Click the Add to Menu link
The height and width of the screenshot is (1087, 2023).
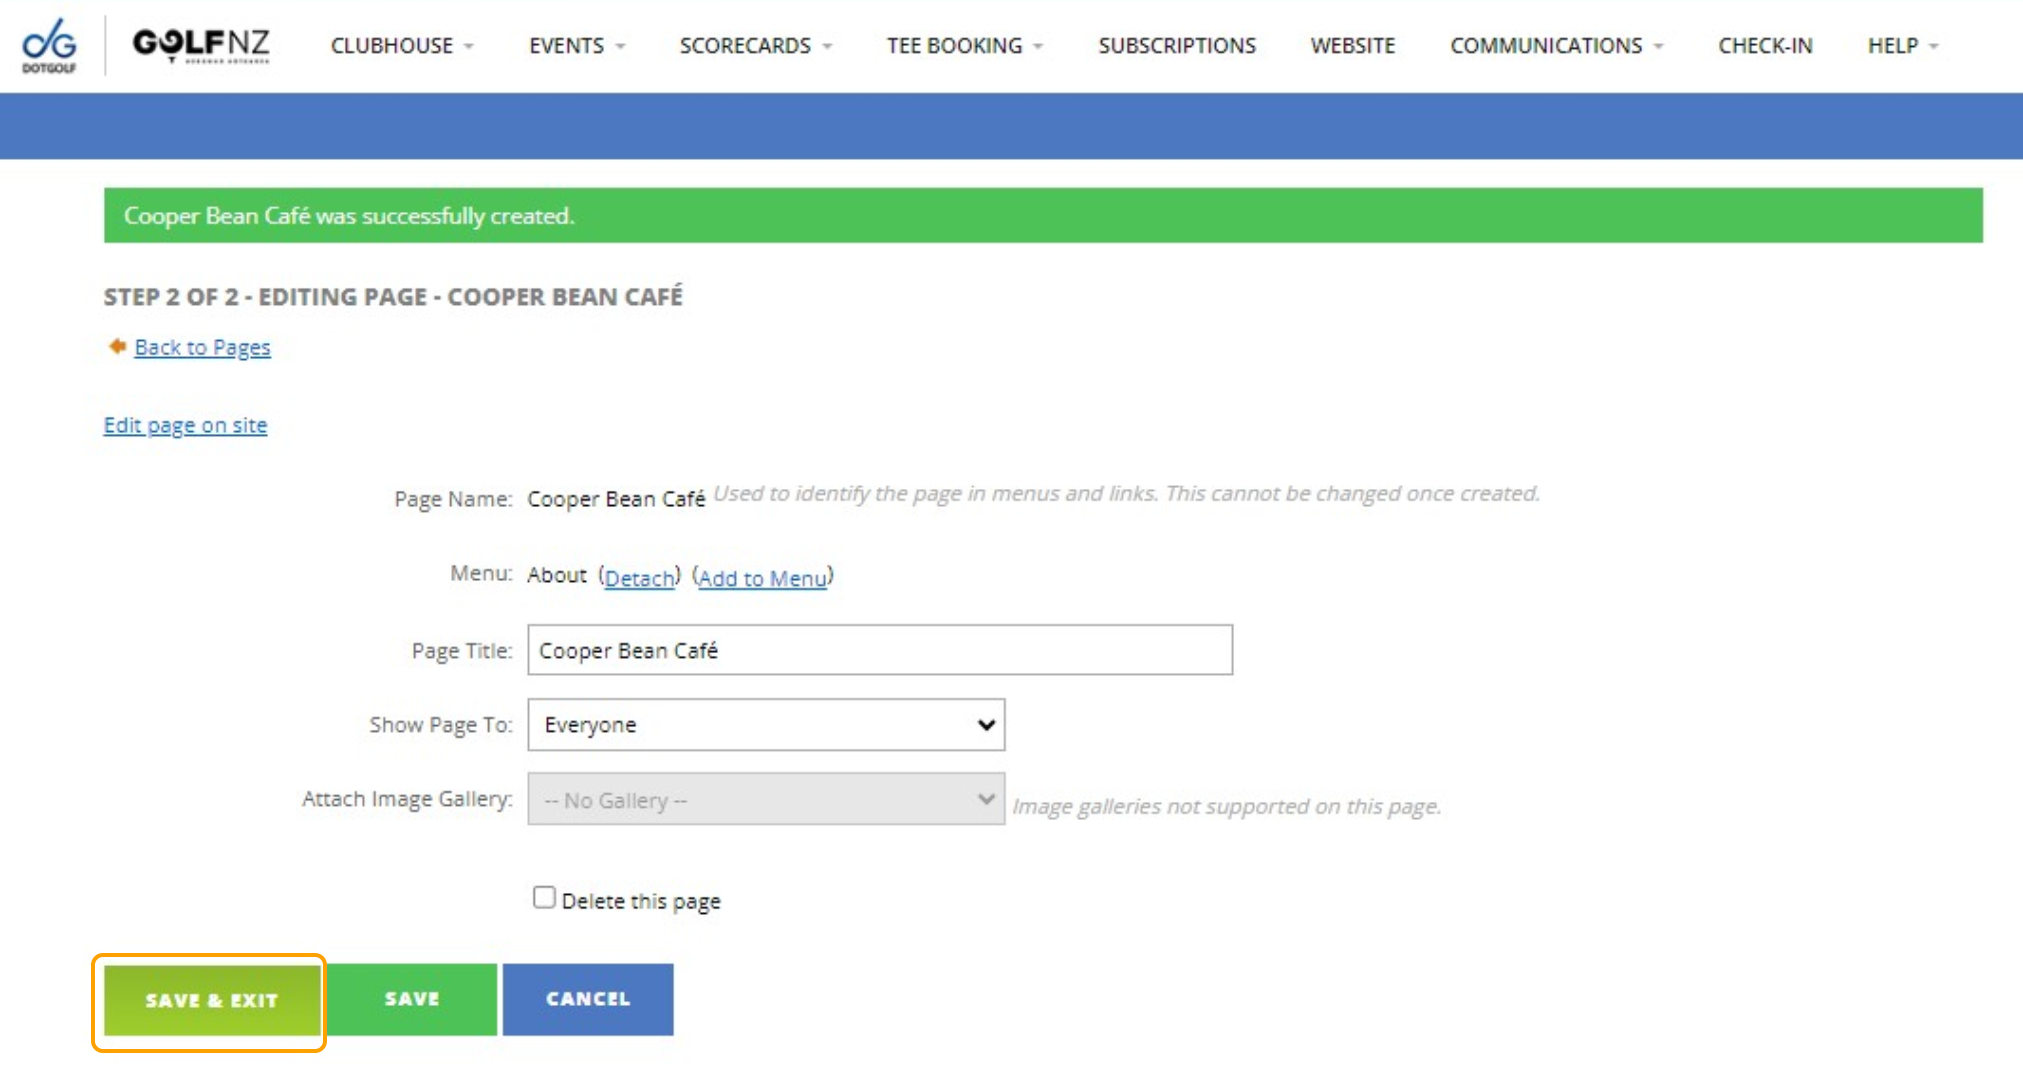pos(762,578)
